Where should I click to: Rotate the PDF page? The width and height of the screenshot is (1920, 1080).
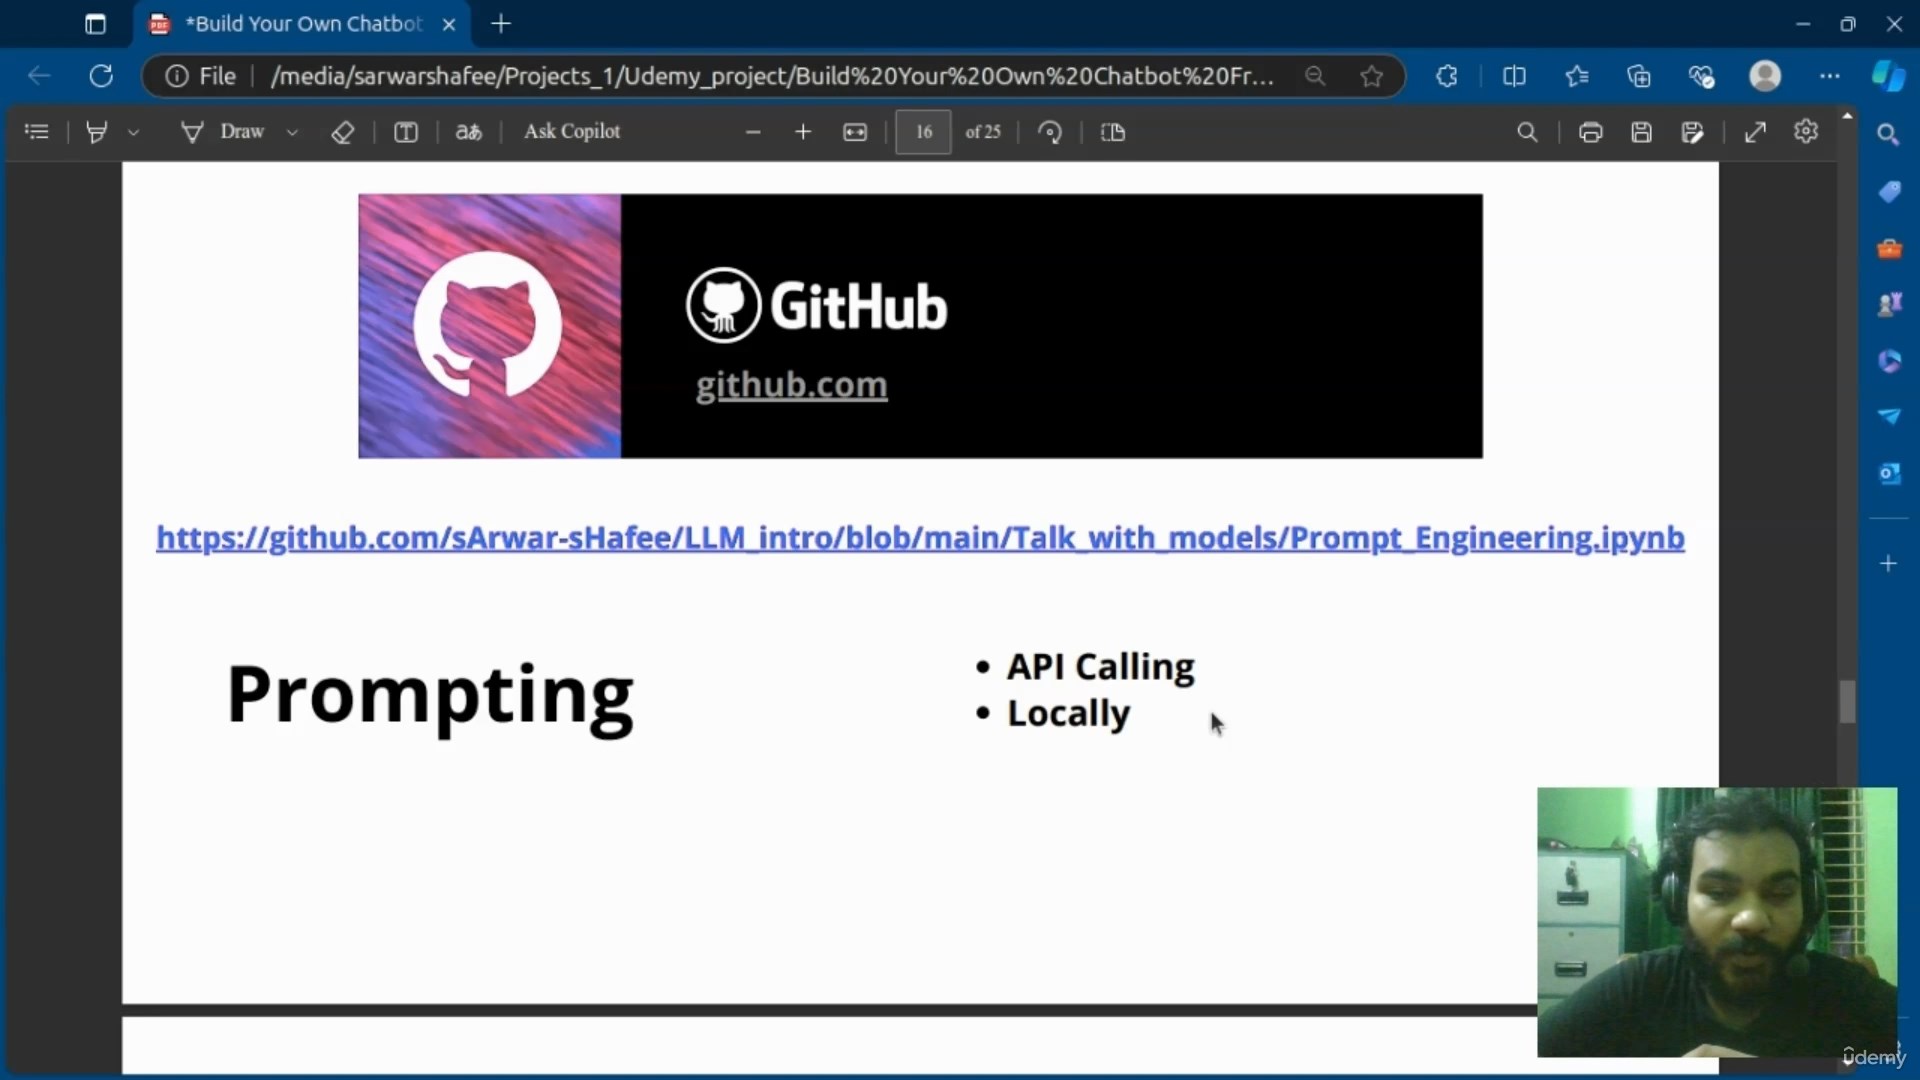(x=1050, y=132)
